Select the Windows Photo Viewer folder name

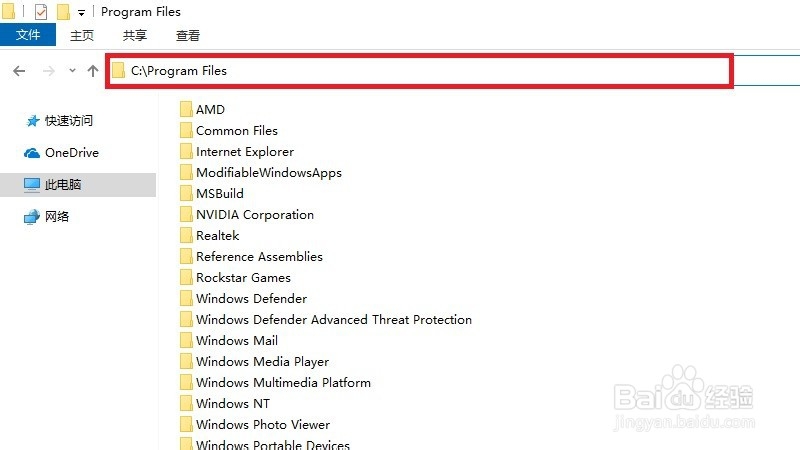tap(263, 424)
